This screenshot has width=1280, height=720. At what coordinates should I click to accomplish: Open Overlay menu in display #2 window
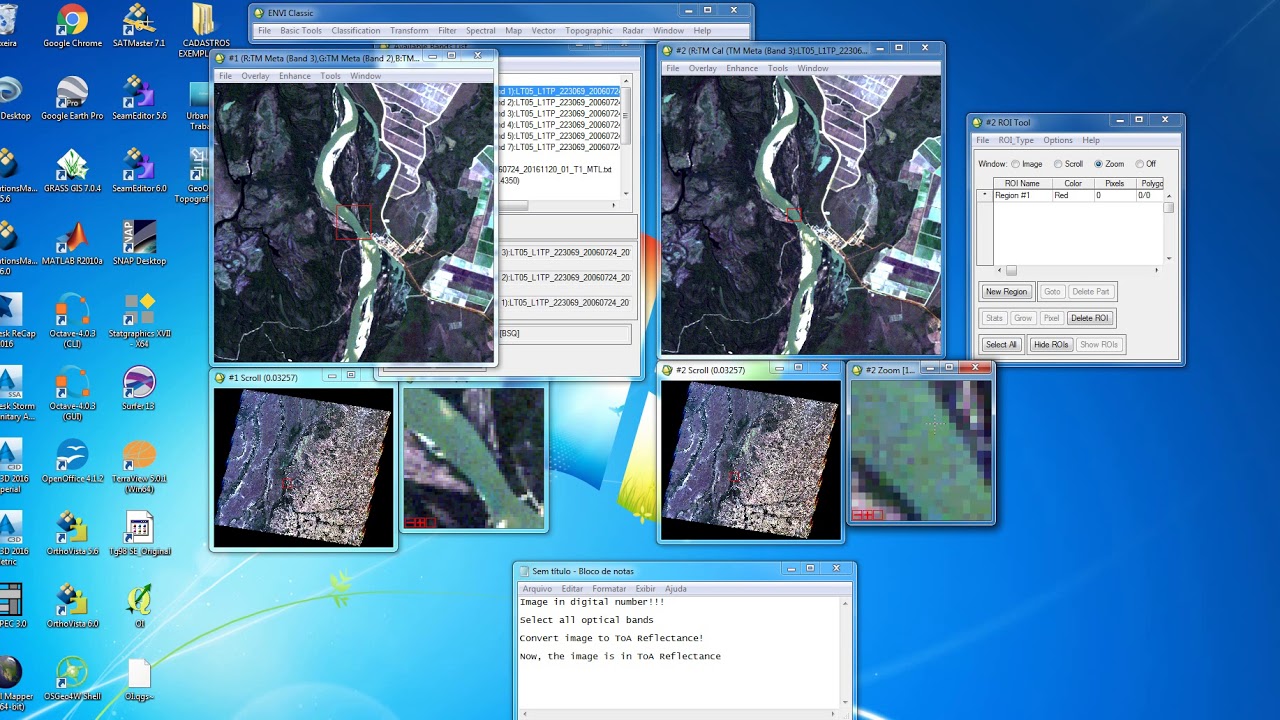pos(702,68)
